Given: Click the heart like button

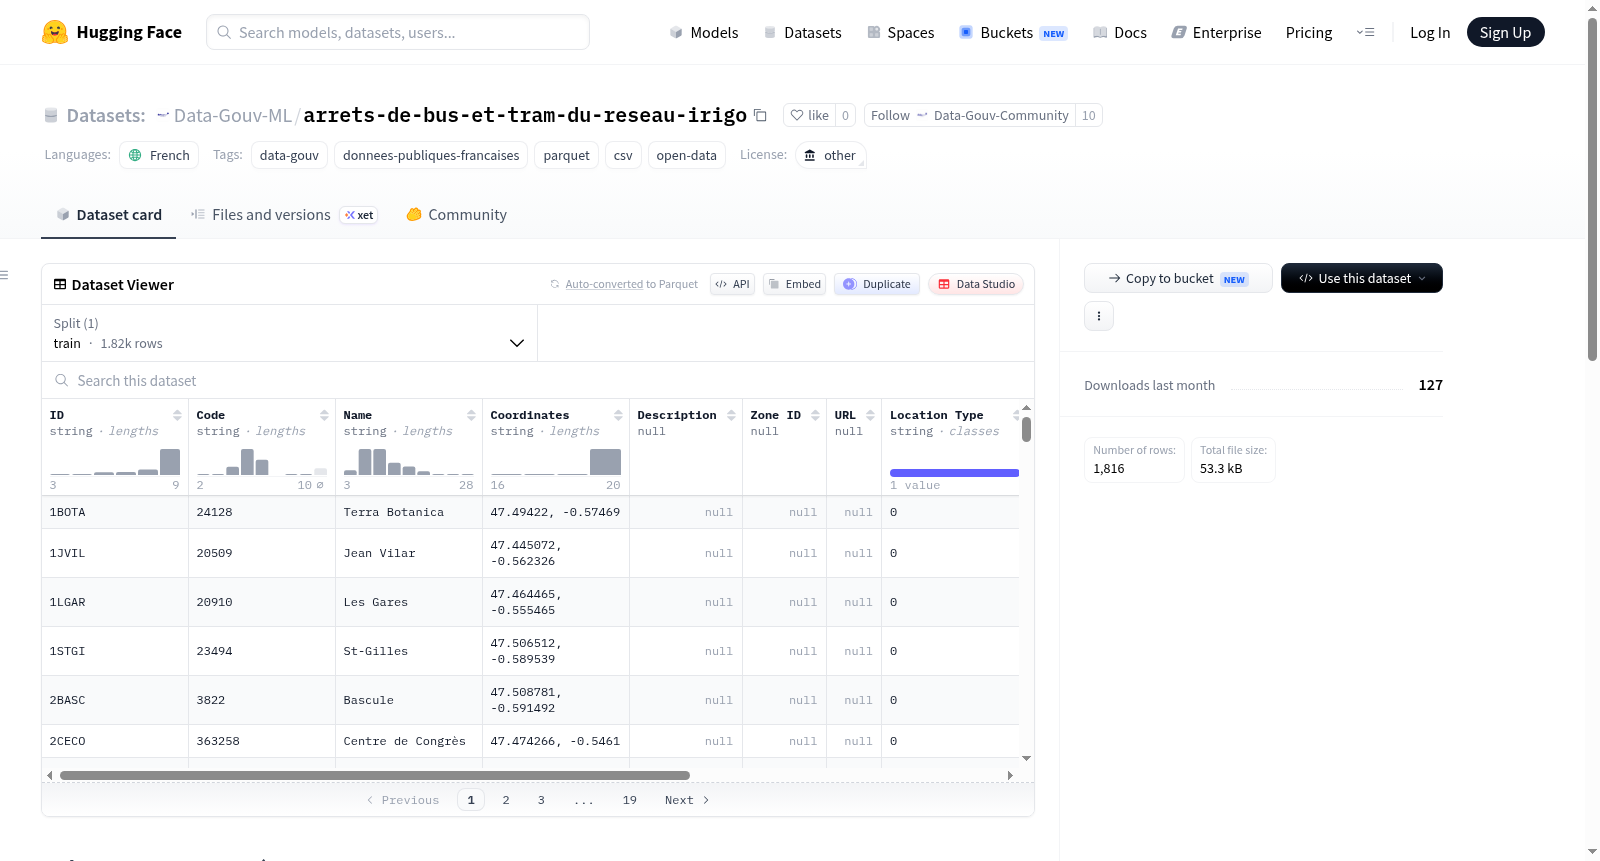Looking at the screenshot, I should [x=809, y=115].
